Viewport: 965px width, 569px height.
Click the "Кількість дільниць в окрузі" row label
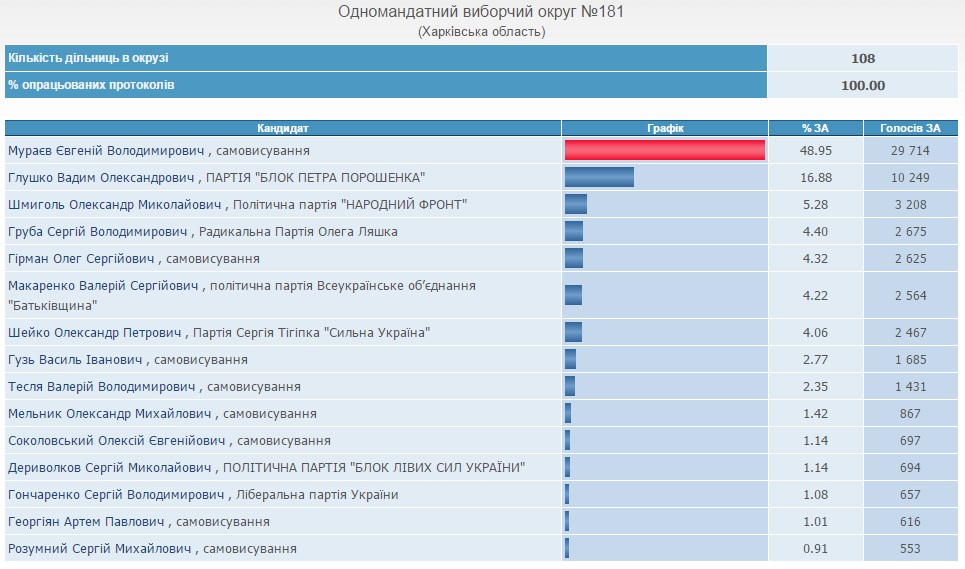88,58
